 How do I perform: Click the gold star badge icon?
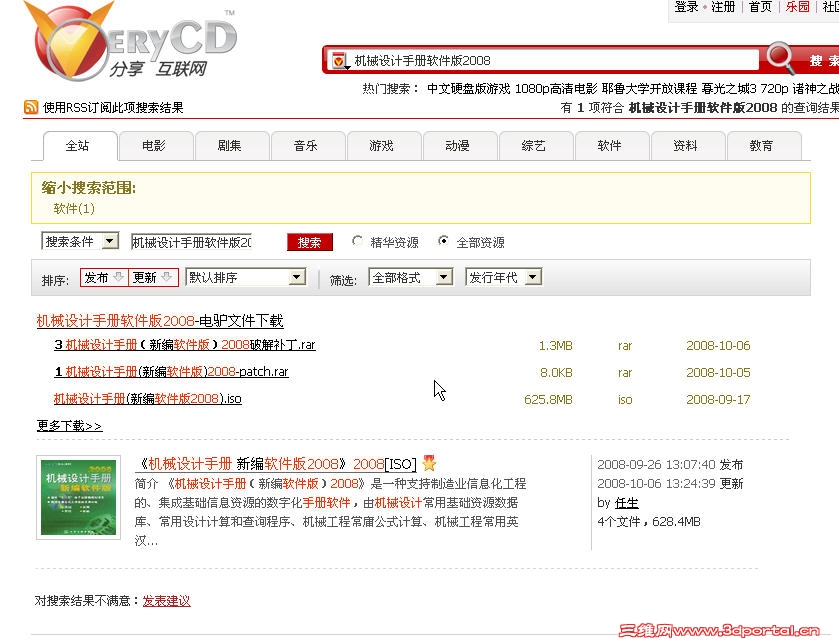[429, 463]
